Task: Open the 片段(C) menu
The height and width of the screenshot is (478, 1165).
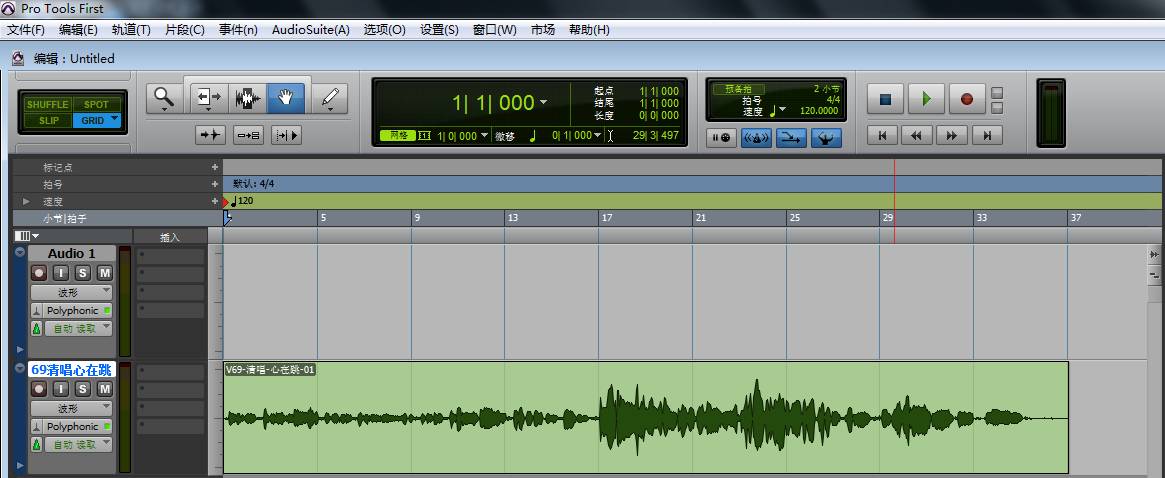Action: (x=184, y=30)
